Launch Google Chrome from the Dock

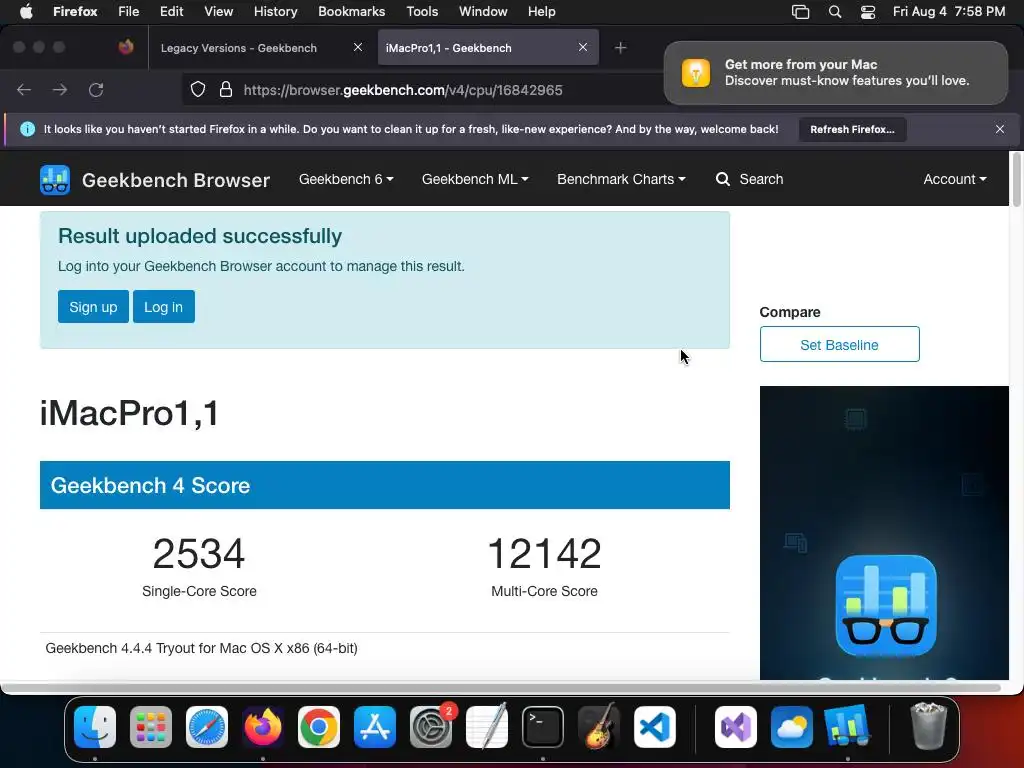coord(319,727)
